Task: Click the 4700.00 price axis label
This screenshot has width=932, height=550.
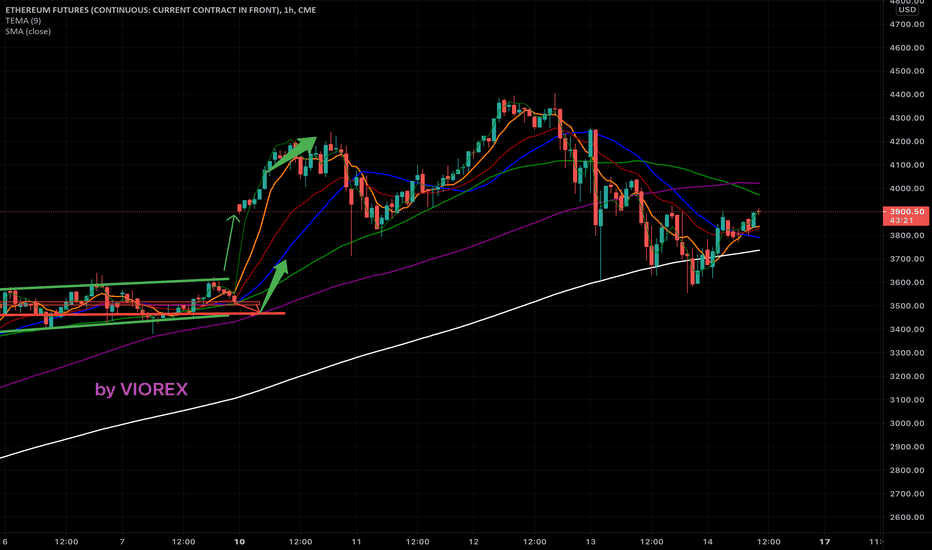Action: pos(907,24)
